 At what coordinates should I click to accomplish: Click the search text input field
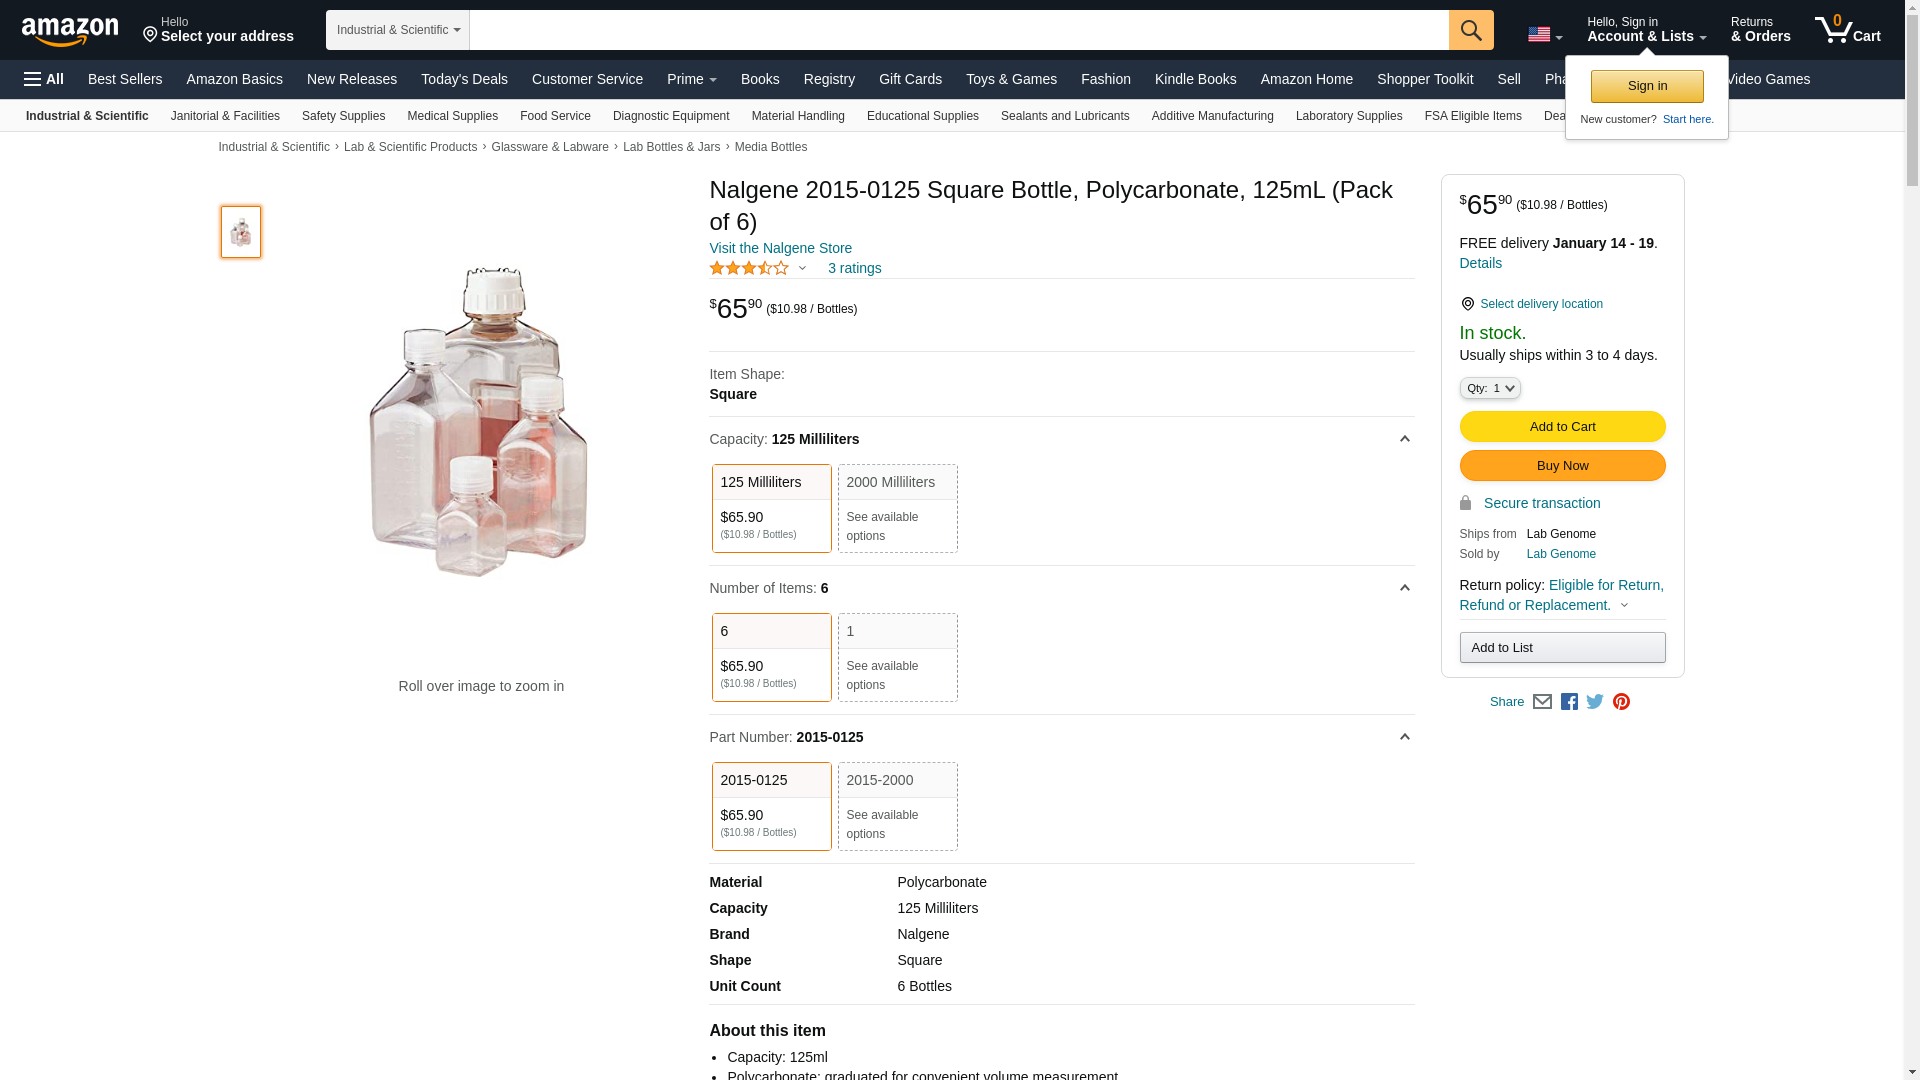point(958,30)
